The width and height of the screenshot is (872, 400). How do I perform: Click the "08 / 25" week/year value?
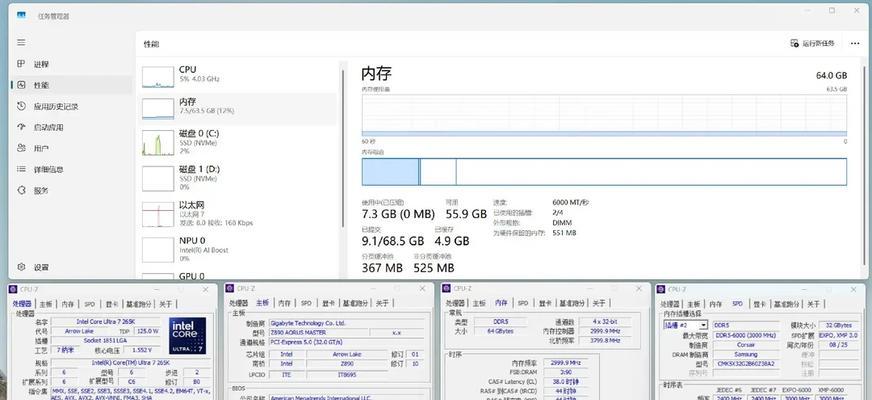pos(839,345)
